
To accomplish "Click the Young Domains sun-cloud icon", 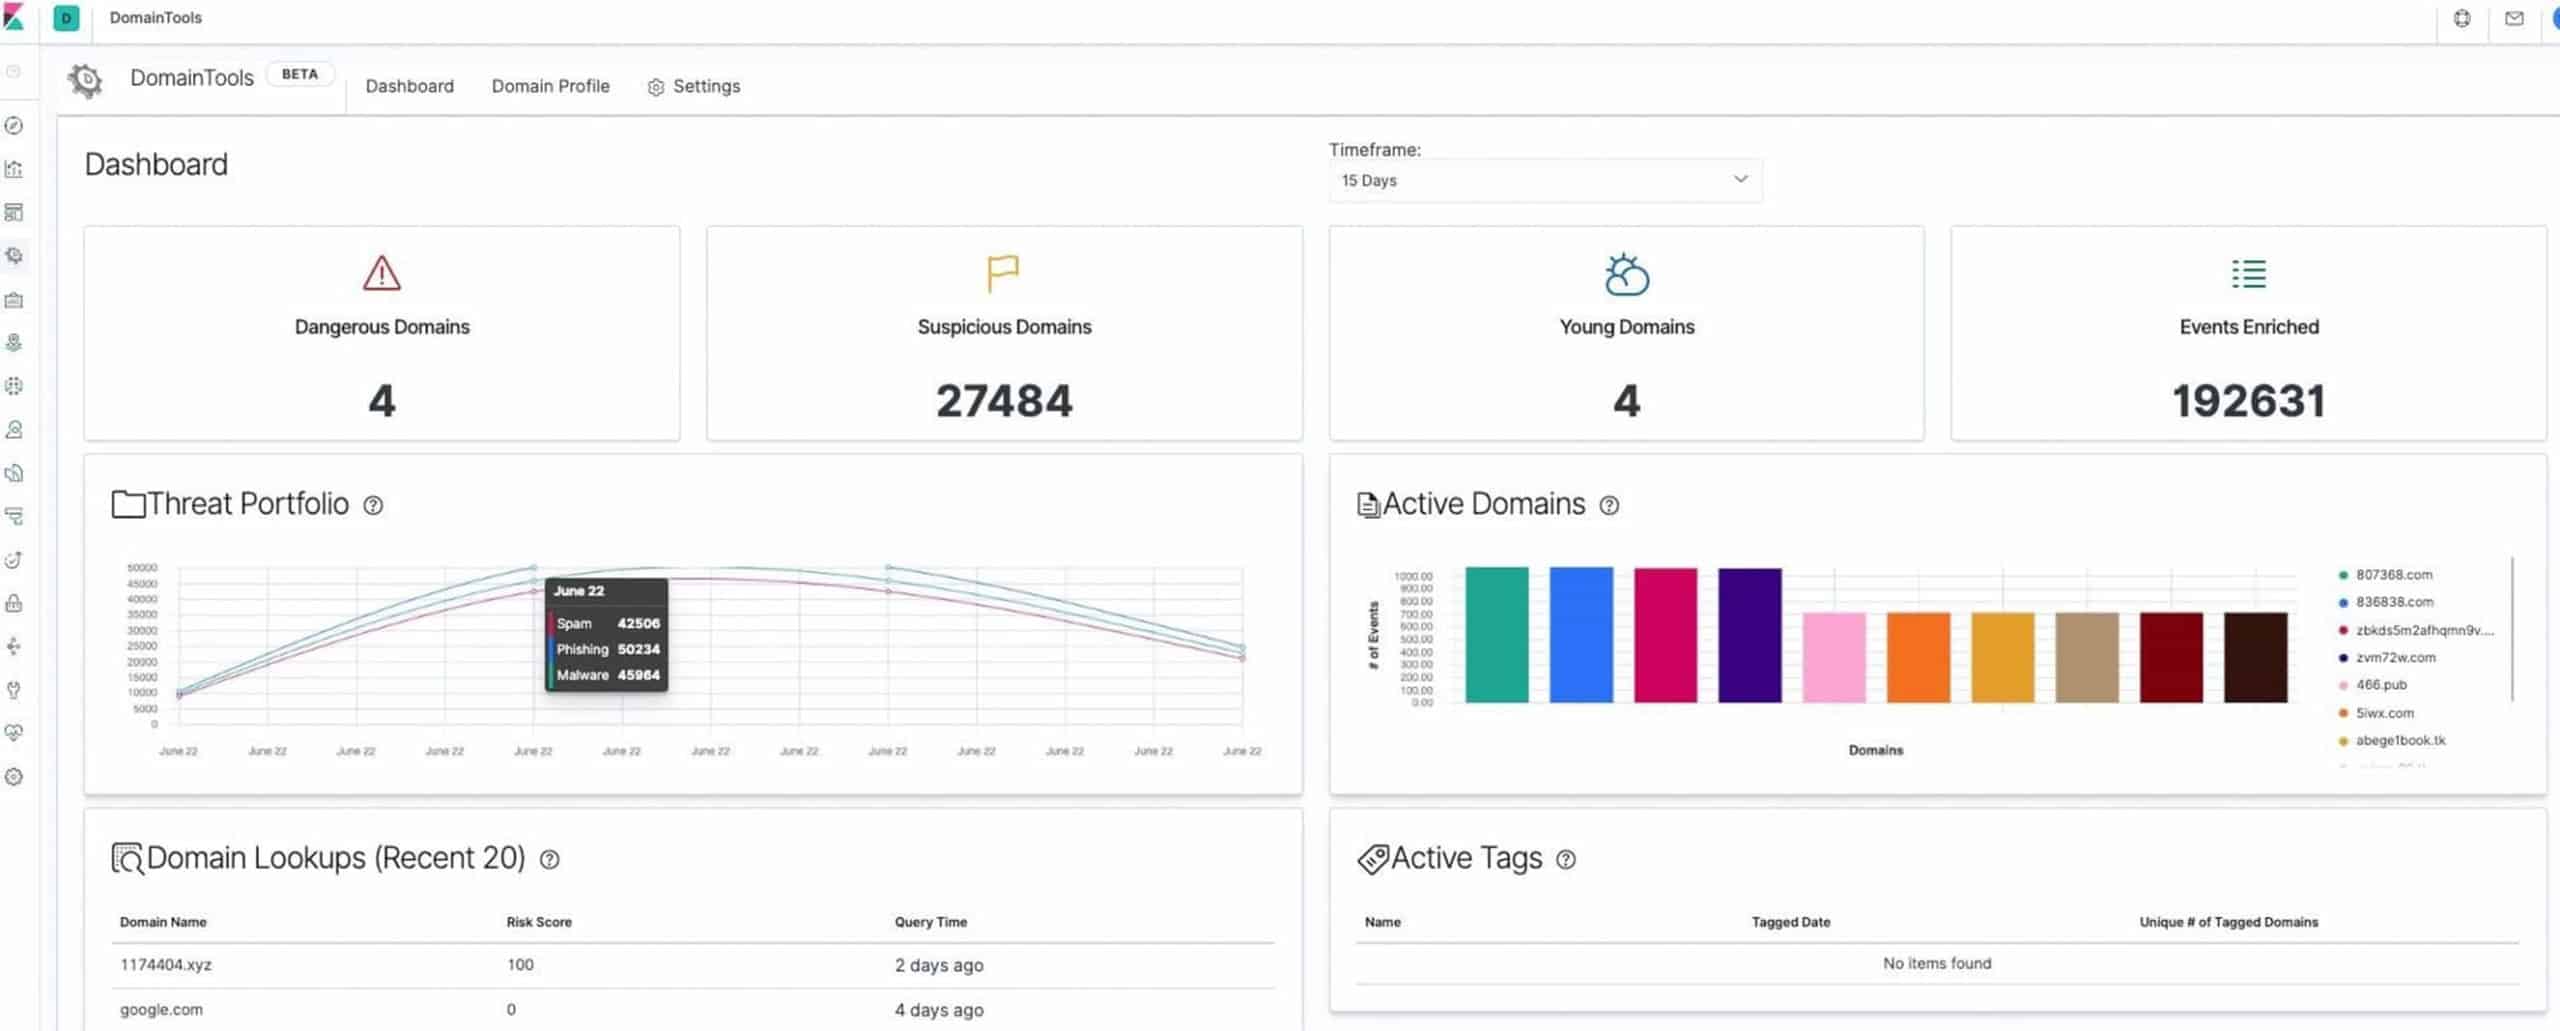I will 1627,274.
